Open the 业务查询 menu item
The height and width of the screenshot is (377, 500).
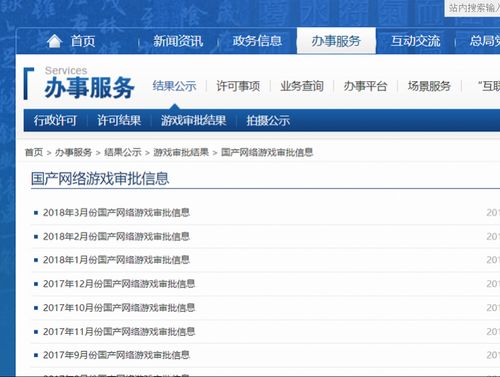click(302, 86)
